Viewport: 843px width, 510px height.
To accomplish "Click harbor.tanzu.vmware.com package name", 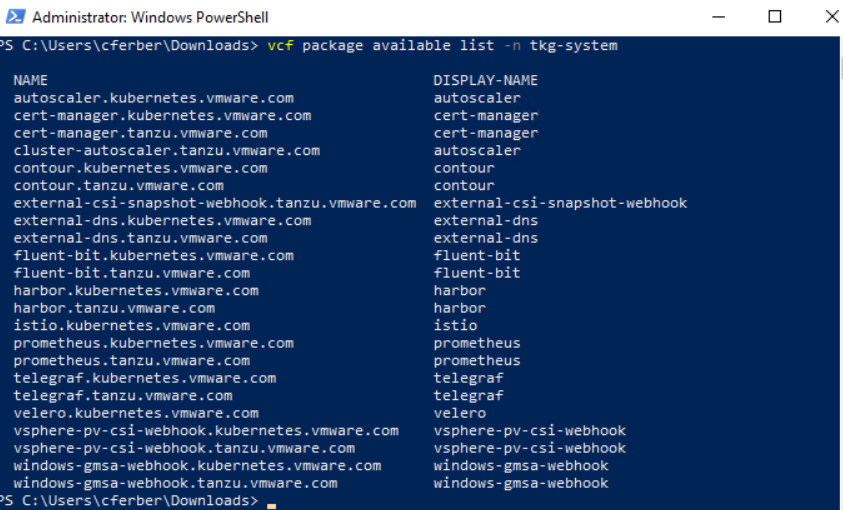I will click(114, 308).
